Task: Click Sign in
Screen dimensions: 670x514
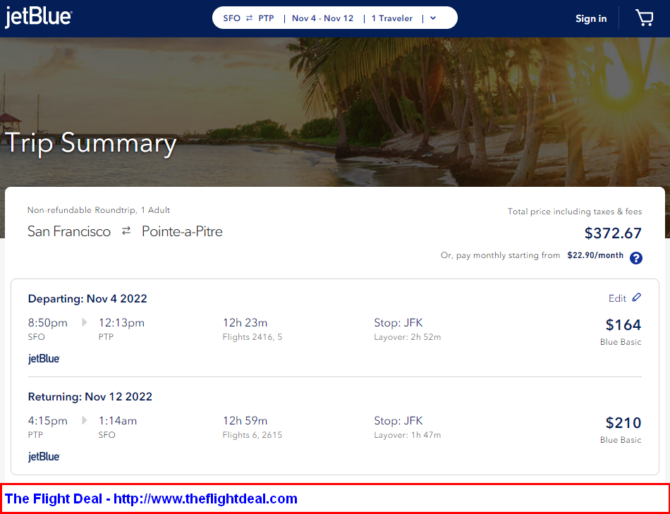Action: tap(591, 18)
